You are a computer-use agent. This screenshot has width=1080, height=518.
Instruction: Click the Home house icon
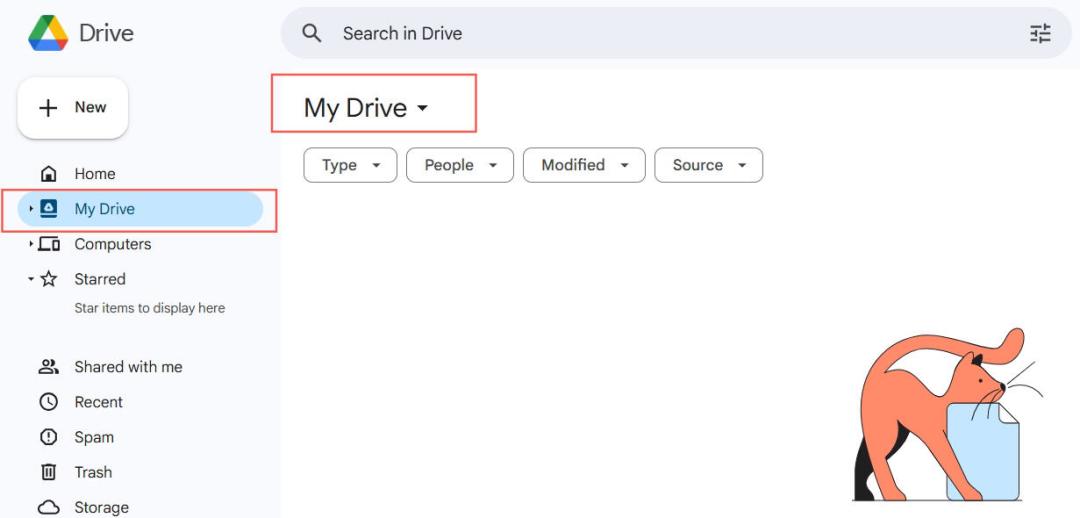48,174
